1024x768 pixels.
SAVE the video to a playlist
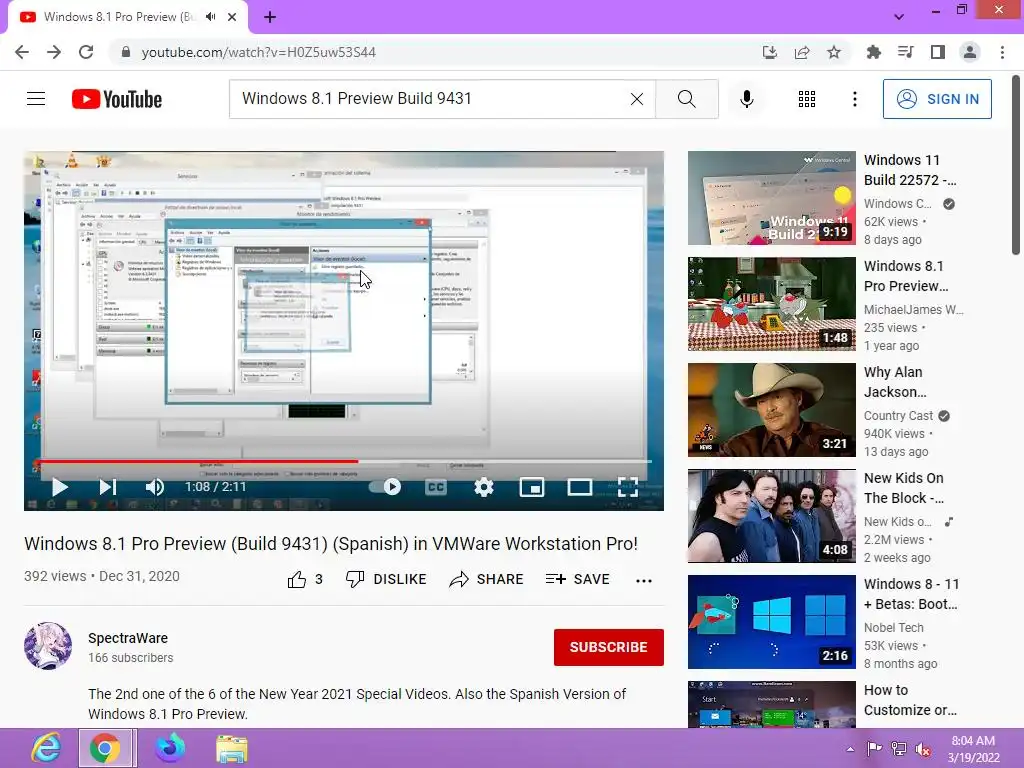[577, 579]
